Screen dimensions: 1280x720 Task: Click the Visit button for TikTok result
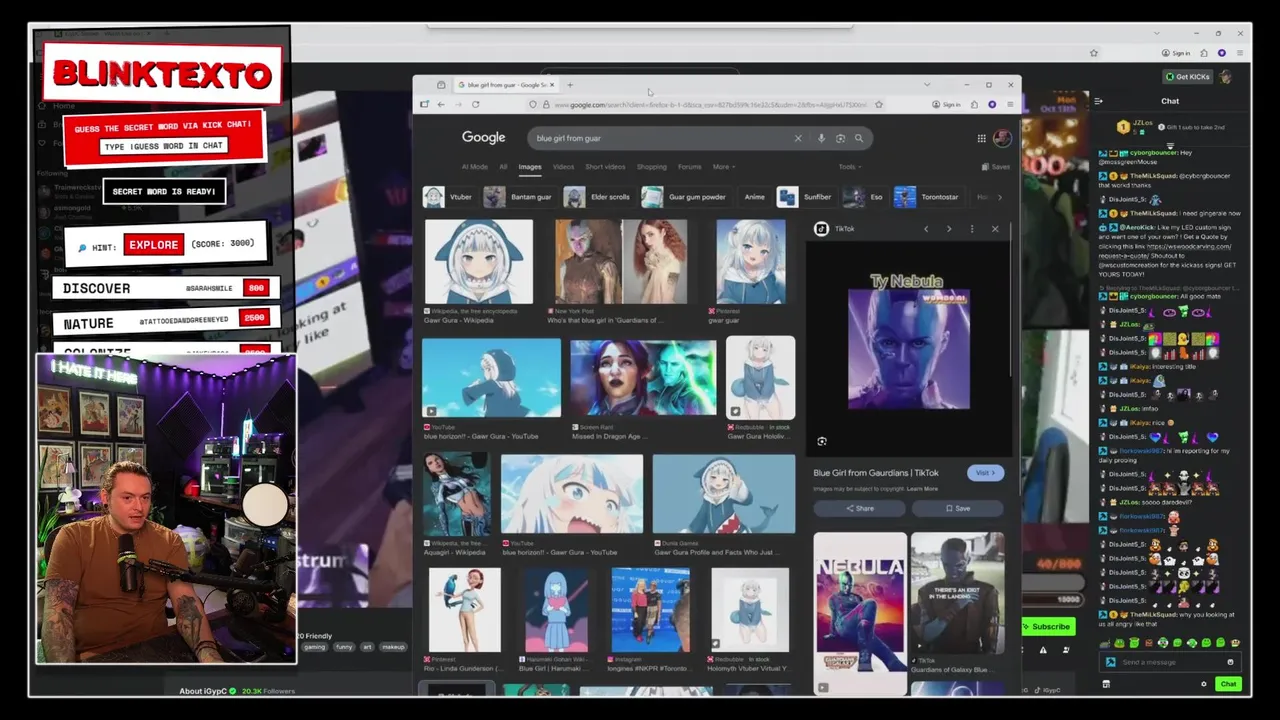pyautogui.click(x=985, y=473)
